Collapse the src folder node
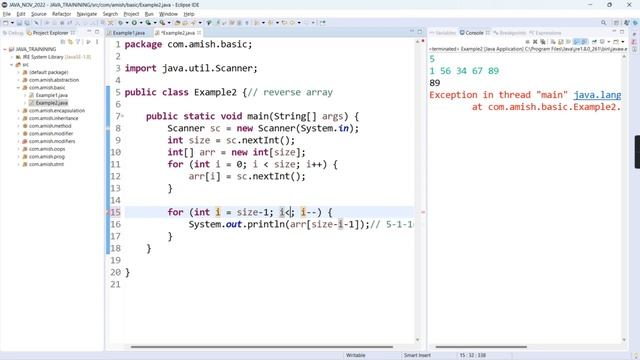Image resolution: width=640 pixels, height=360 pixels. (x=12, y=64)
